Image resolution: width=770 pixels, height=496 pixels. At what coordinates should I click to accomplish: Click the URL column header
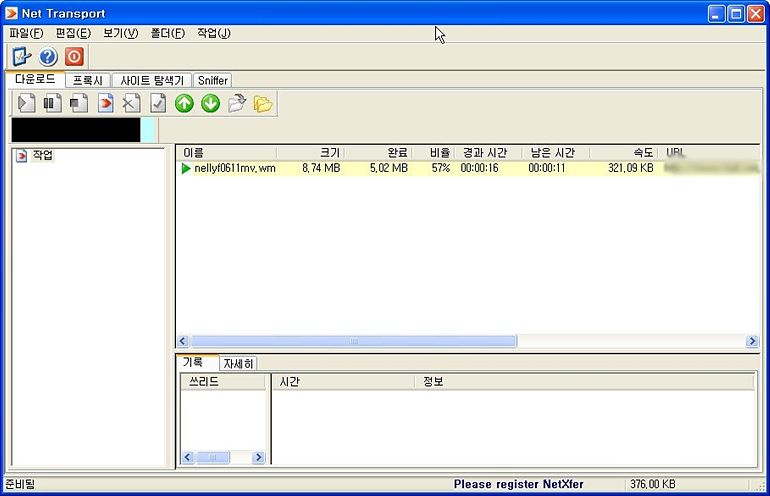pyautogui.click(x=709, y=153)
